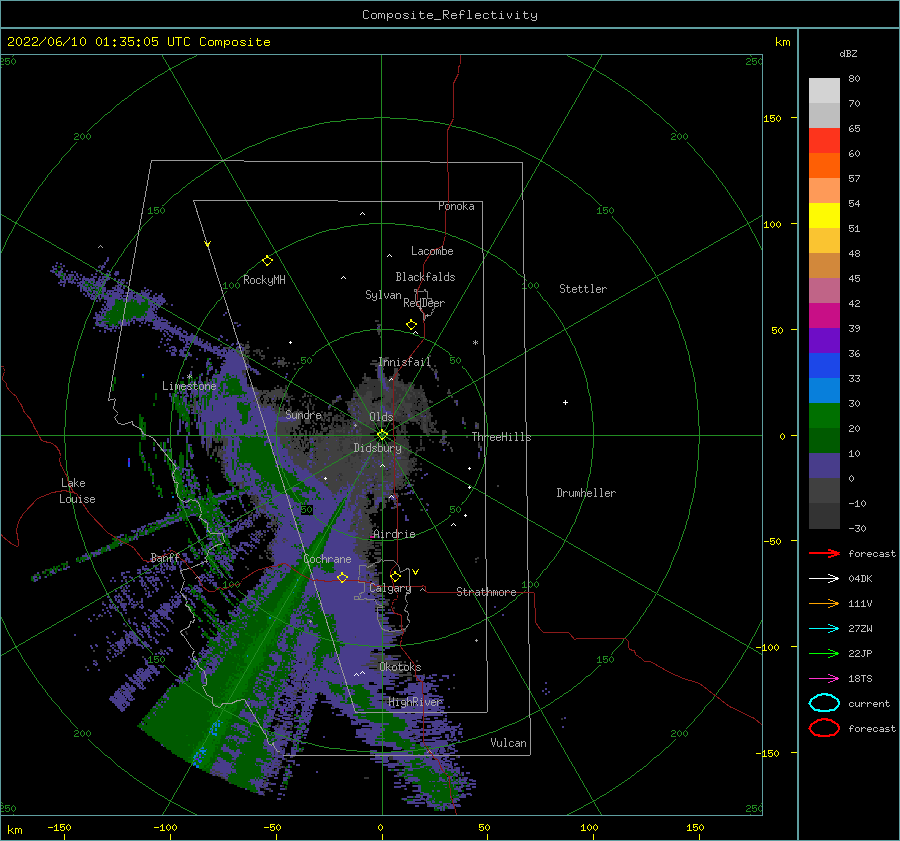Screen dimensions: 900x841
Task: Click the Banff label
Action: 165,558
